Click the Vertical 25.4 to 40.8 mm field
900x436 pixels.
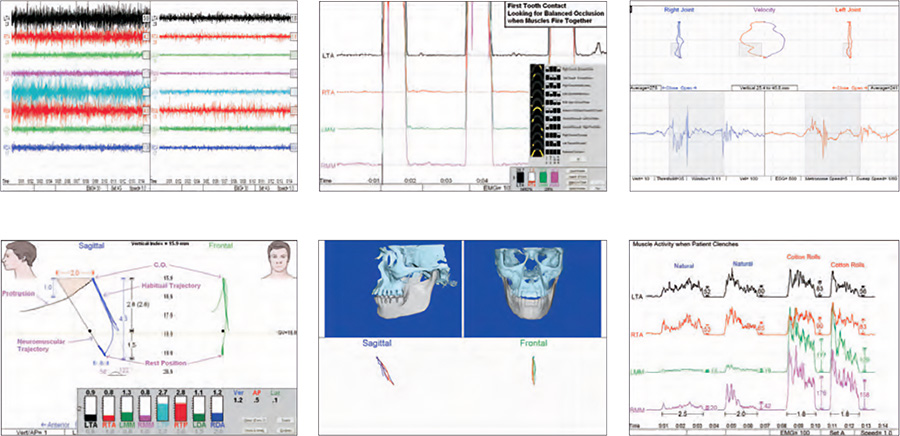click(765, 88)
